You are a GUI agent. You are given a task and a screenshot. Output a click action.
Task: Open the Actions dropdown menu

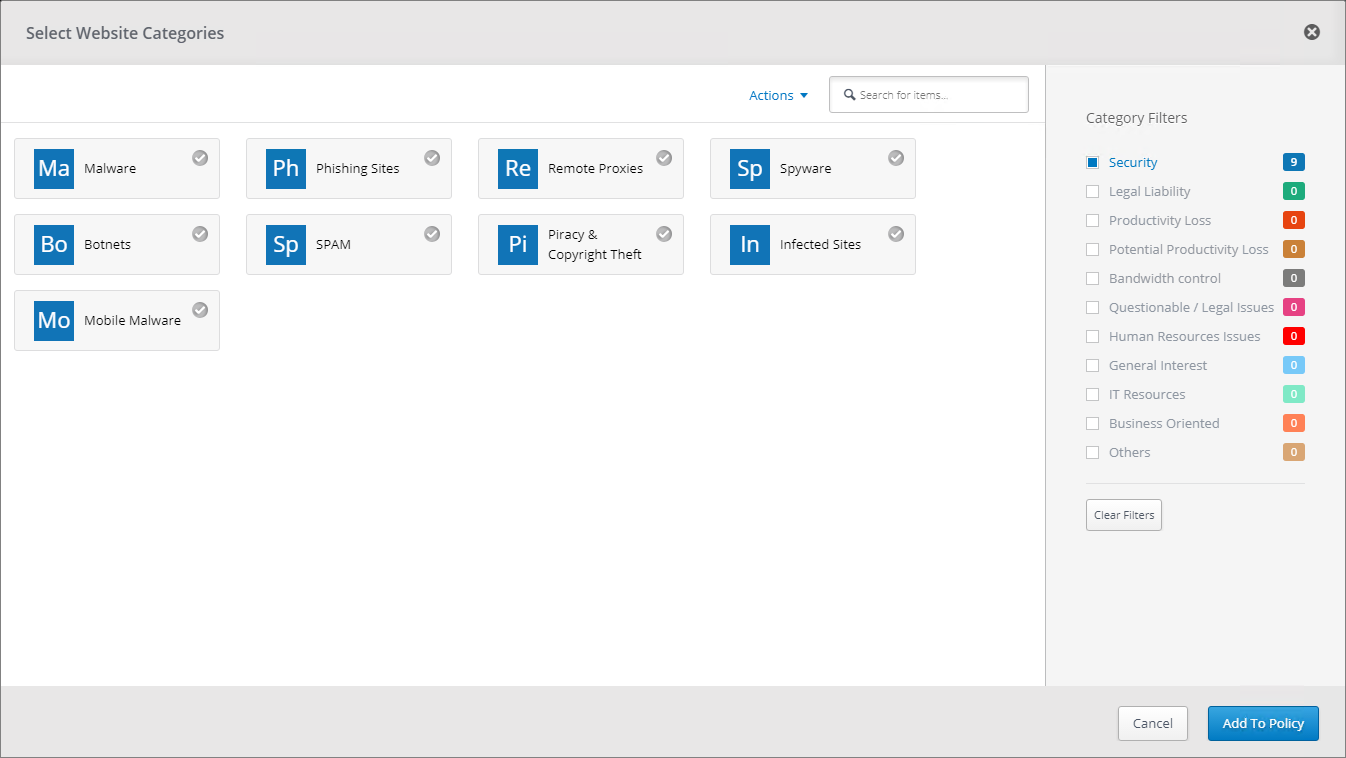(778, 95)
